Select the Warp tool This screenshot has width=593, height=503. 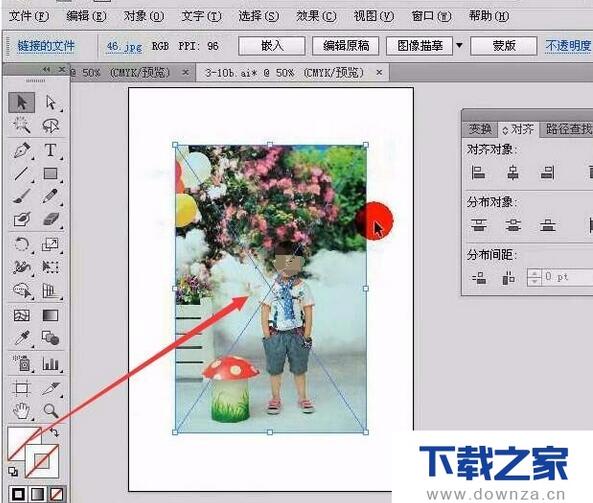pyautogui.click(x=22, y=267)
